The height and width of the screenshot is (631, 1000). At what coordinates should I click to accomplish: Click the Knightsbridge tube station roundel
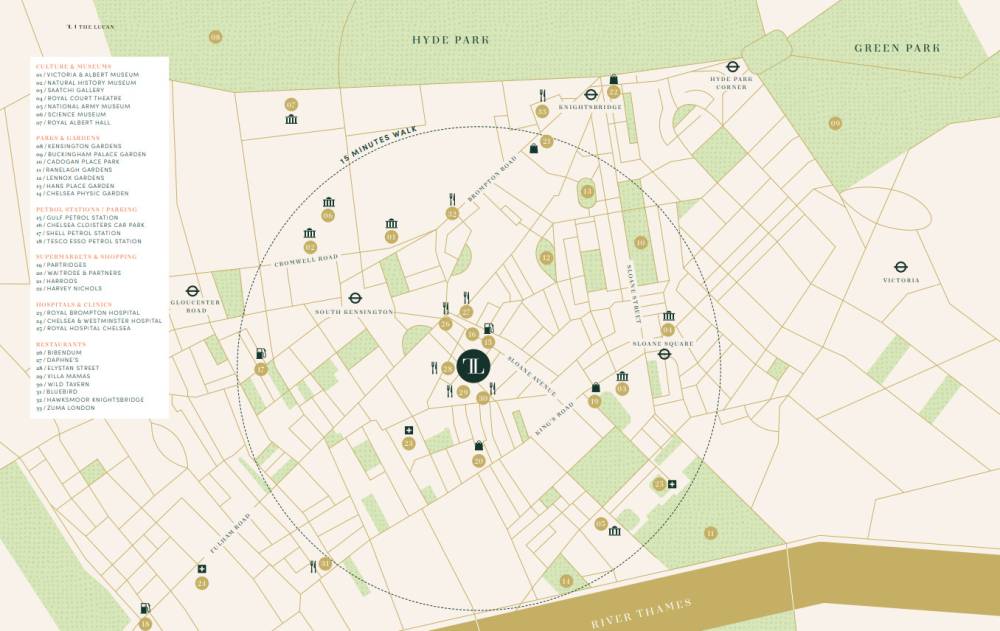coord(591,94)
